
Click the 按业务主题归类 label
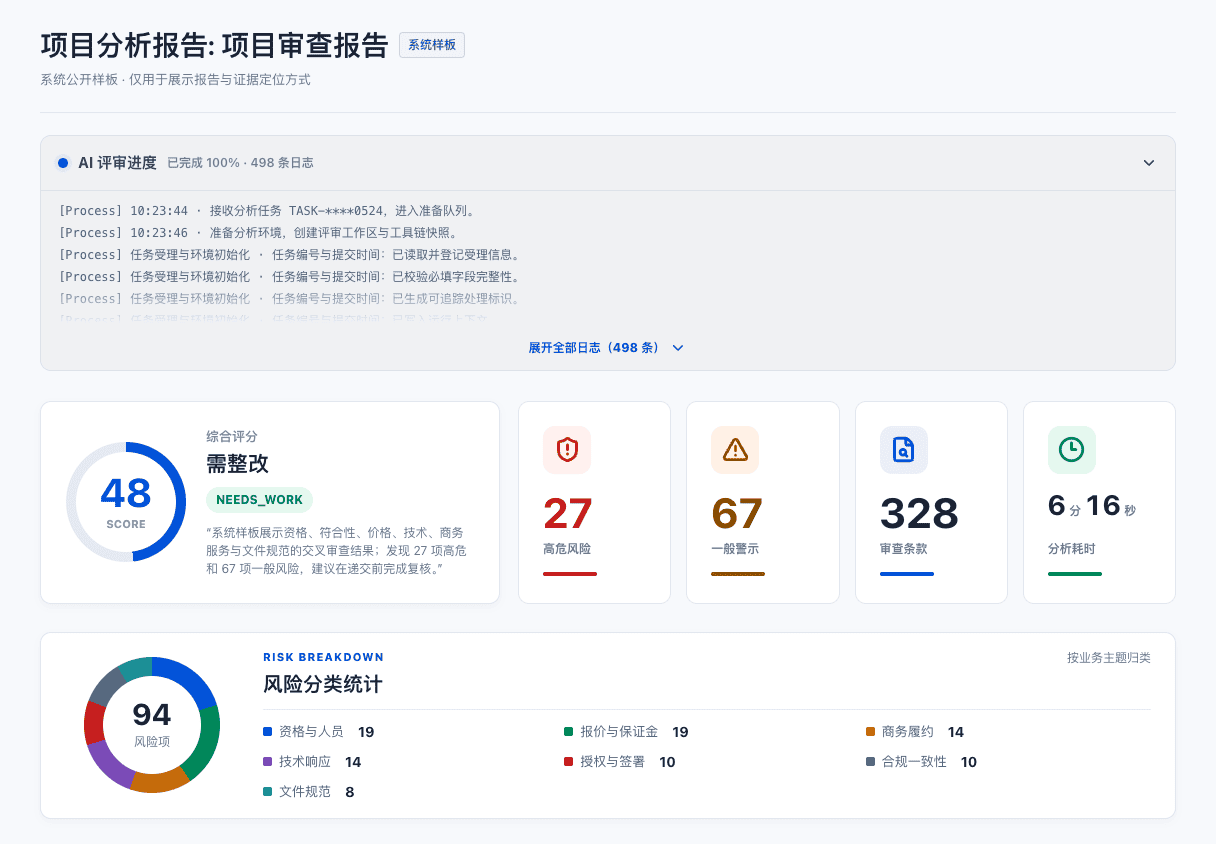[1109, 658]
